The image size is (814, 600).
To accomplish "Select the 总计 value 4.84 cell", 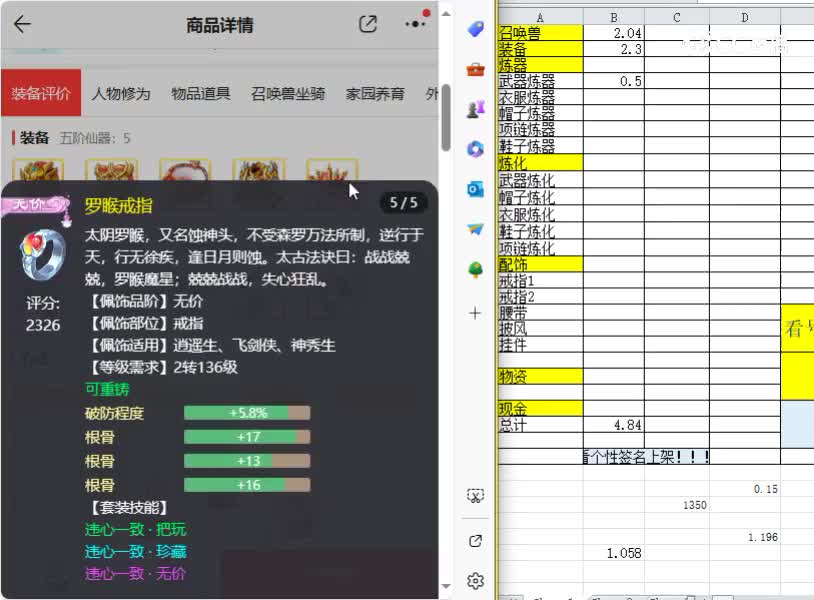I will (614, 425).
